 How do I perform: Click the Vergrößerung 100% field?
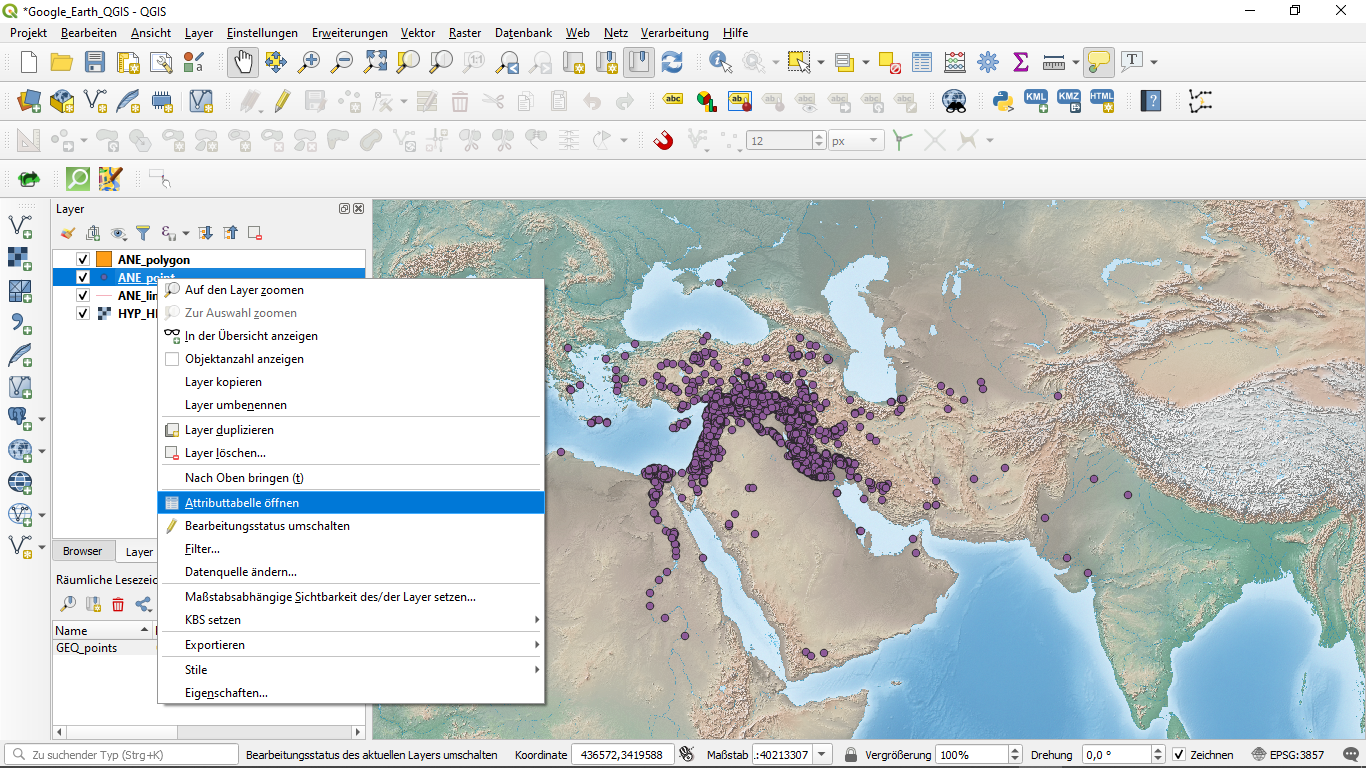coord(971,755)
